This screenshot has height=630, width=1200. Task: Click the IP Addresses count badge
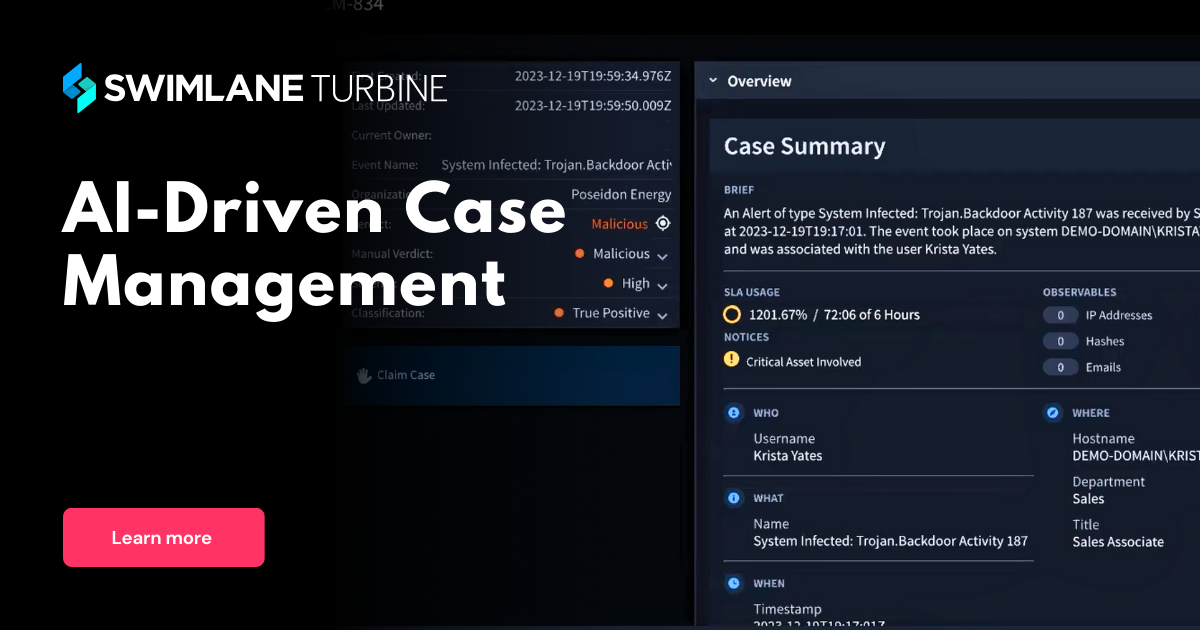(1060, 315)
